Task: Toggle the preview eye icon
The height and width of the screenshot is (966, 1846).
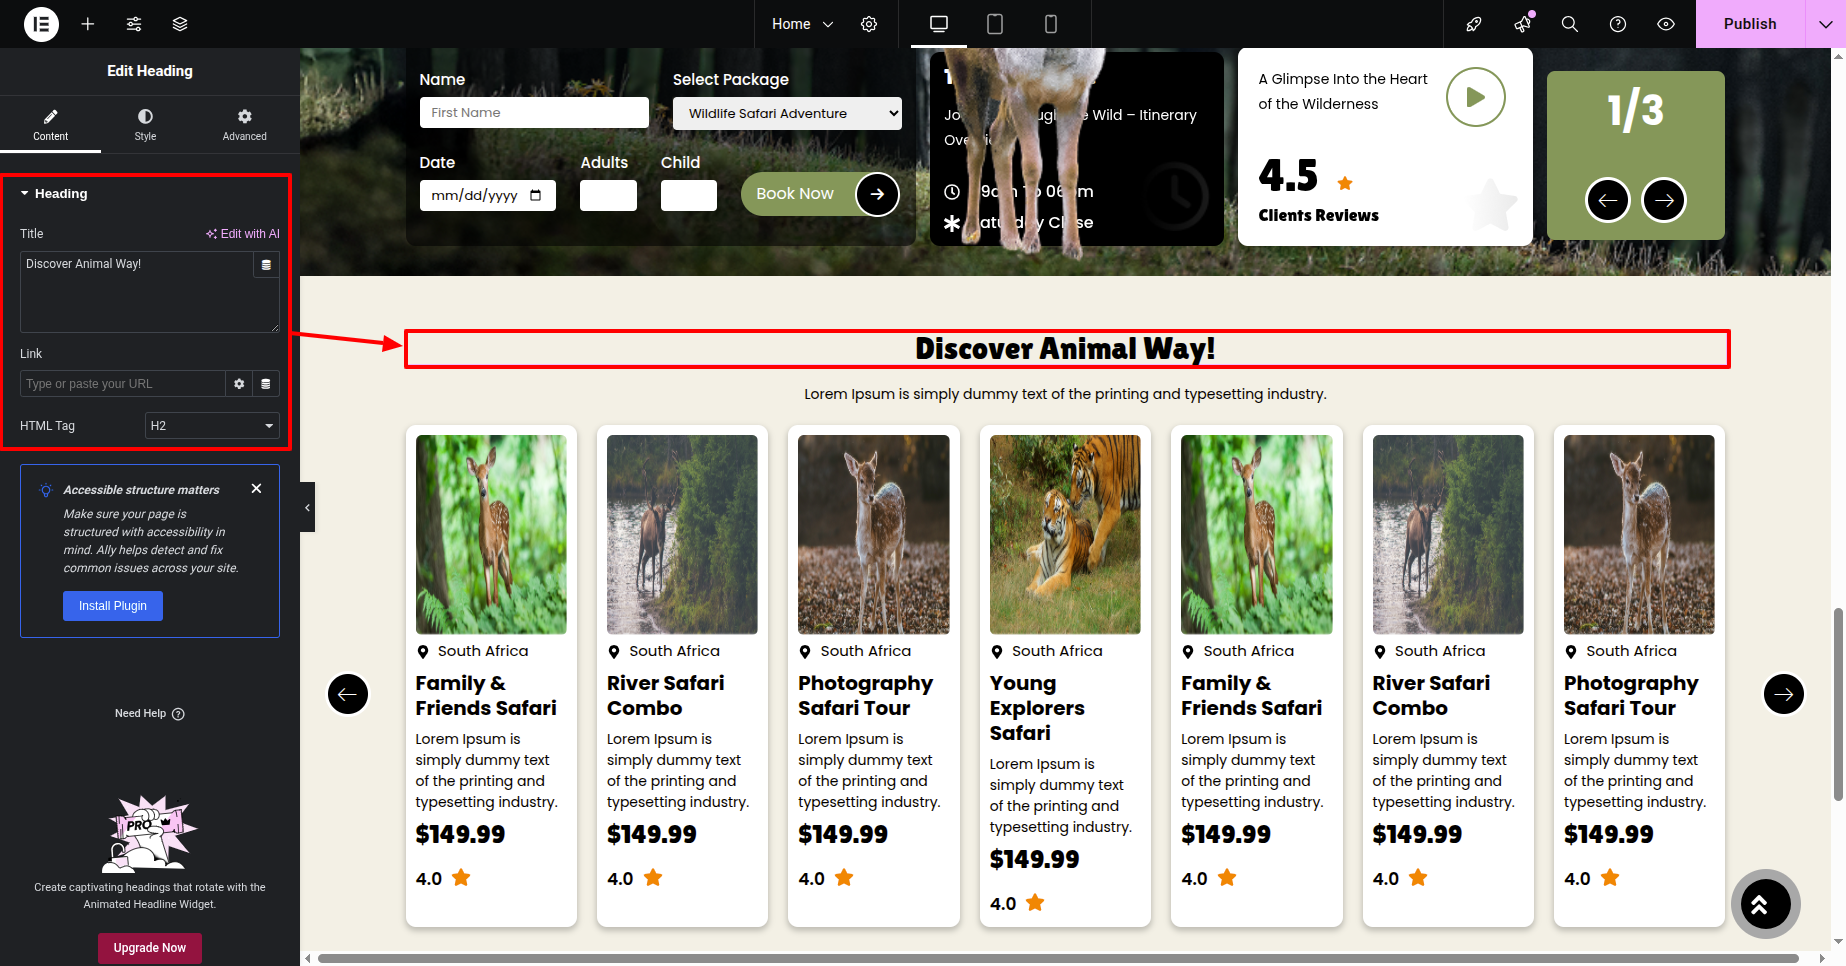Action: [1666, 24]
